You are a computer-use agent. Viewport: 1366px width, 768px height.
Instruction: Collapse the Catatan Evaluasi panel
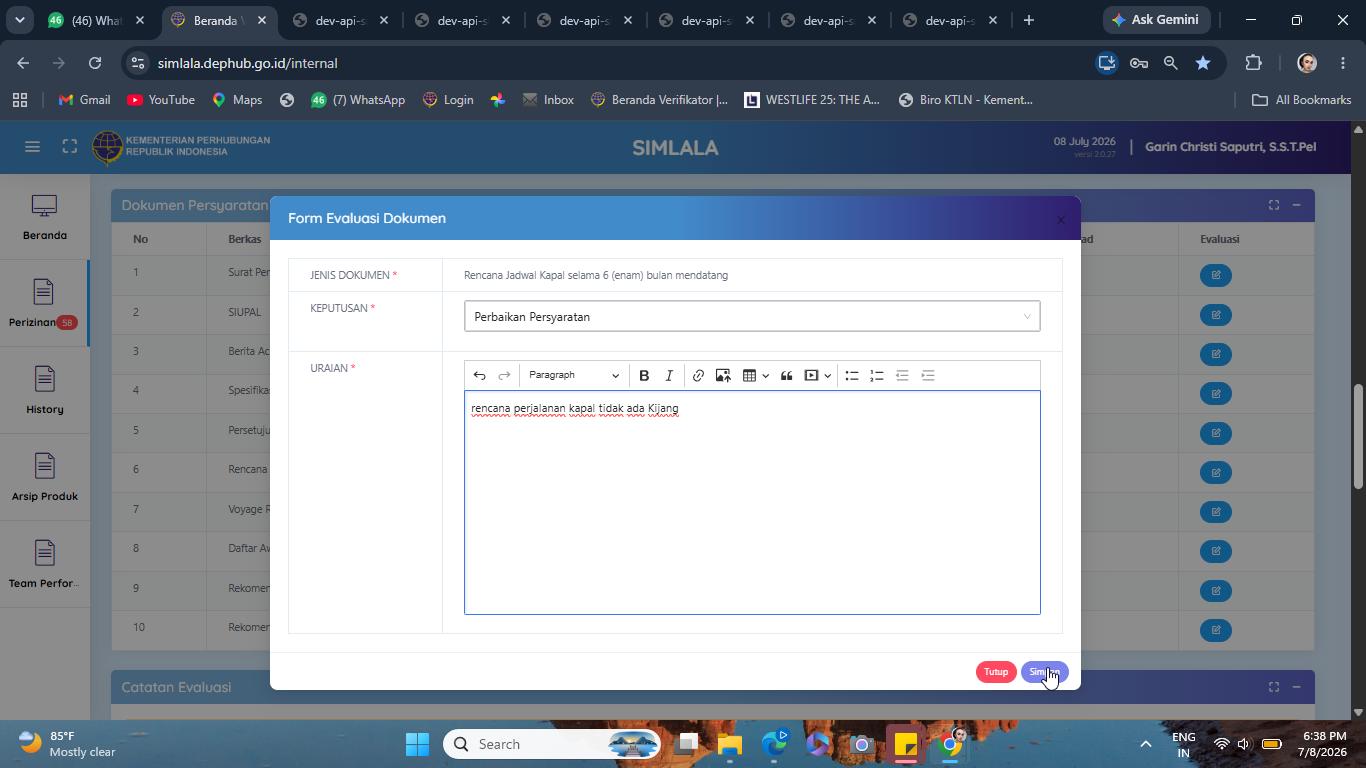(1296, 687)
